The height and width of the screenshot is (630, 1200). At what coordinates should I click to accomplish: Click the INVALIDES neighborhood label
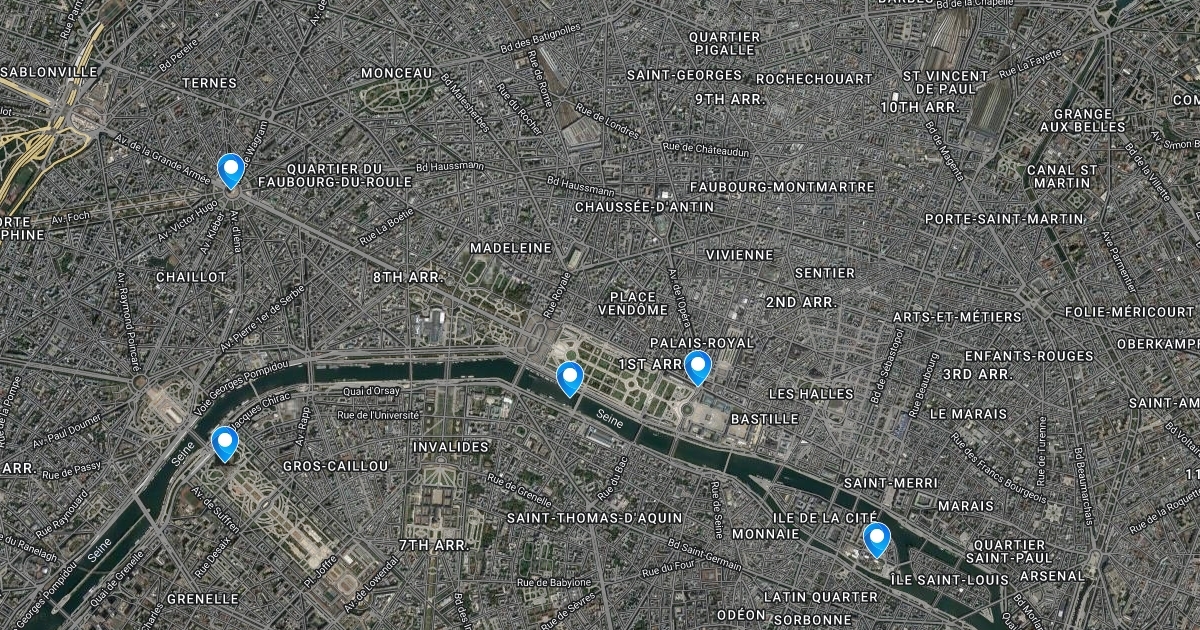451,446
